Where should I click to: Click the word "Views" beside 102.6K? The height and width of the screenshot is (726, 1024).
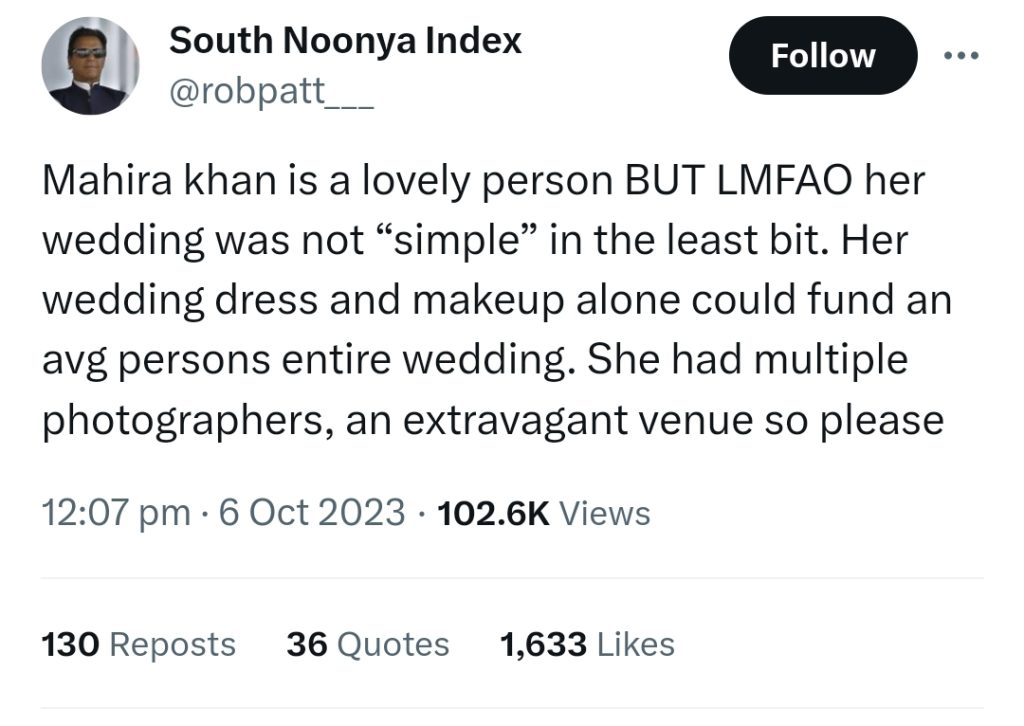[x=605, y=513]
